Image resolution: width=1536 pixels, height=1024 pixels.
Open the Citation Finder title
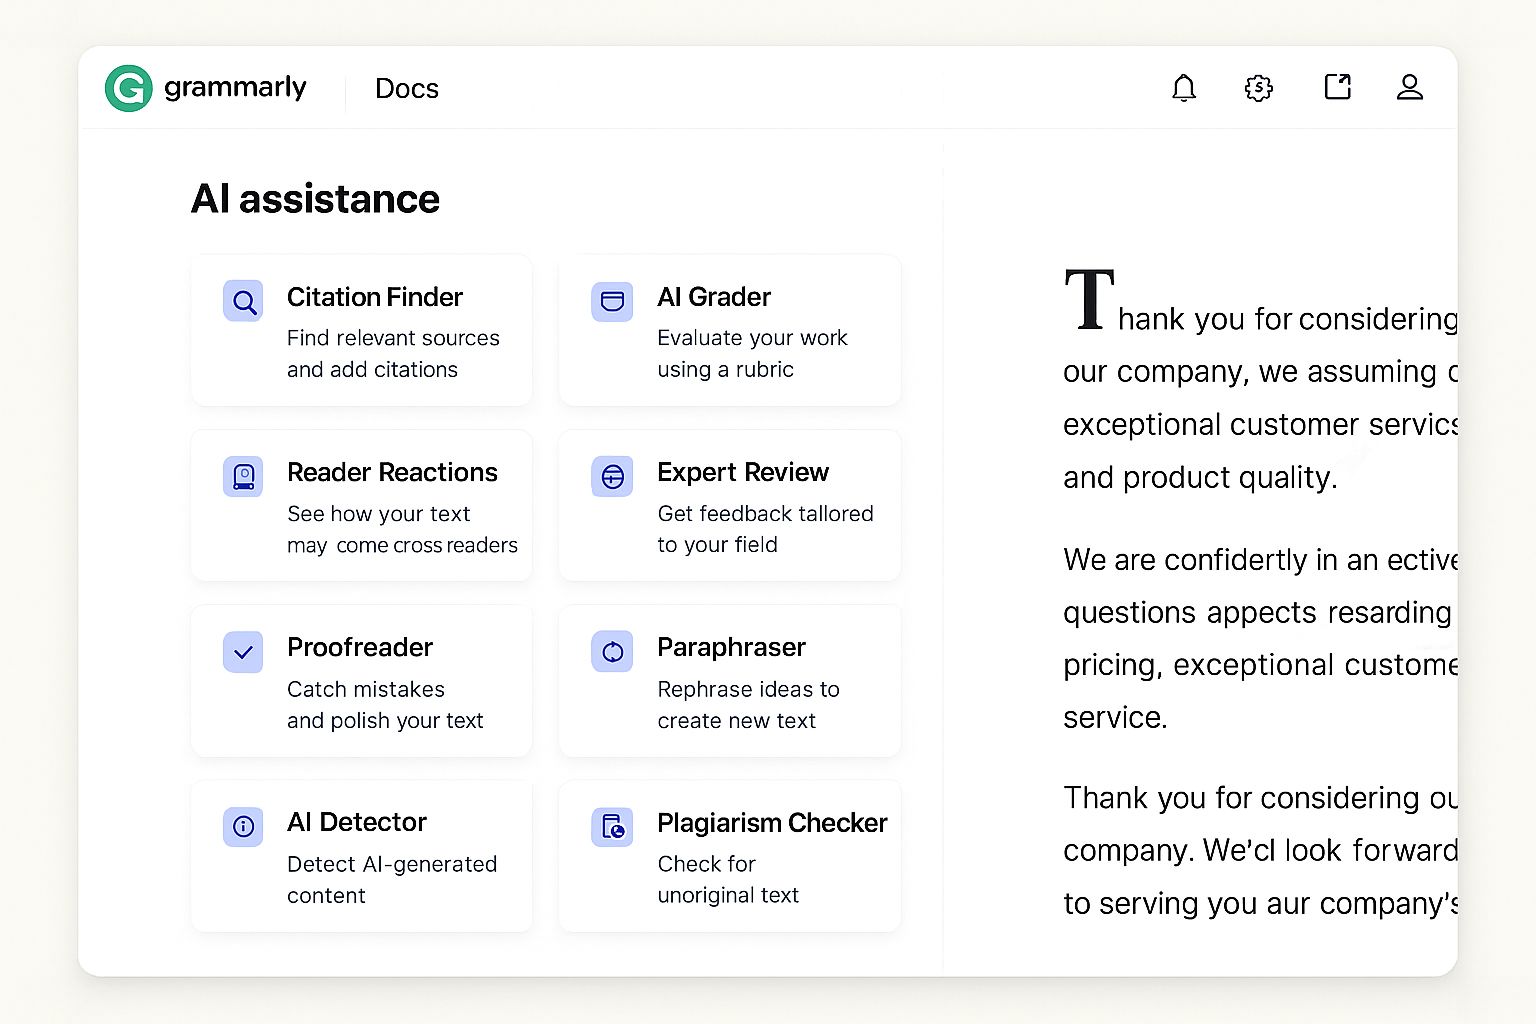click(x=375, y=297)
